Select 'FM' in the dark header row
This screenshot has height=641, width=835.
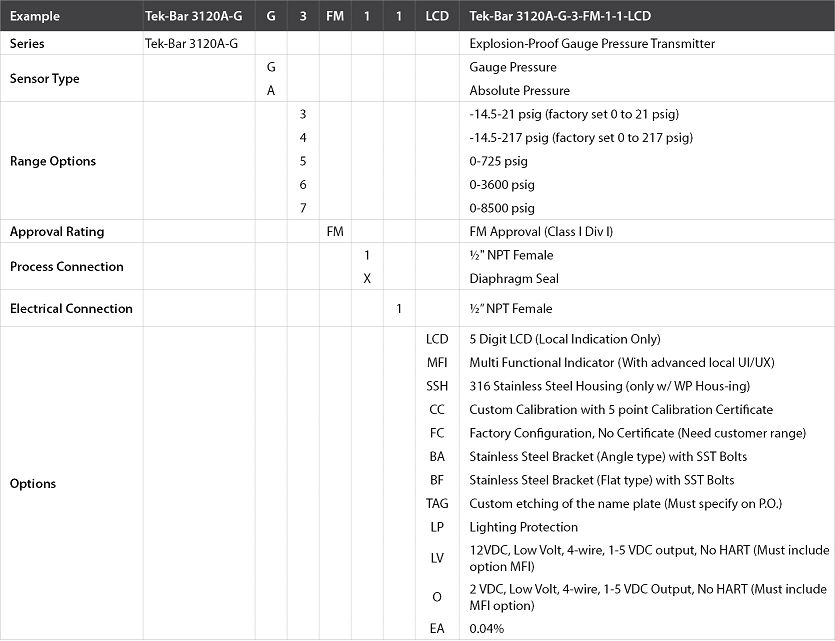coord(335,16)
